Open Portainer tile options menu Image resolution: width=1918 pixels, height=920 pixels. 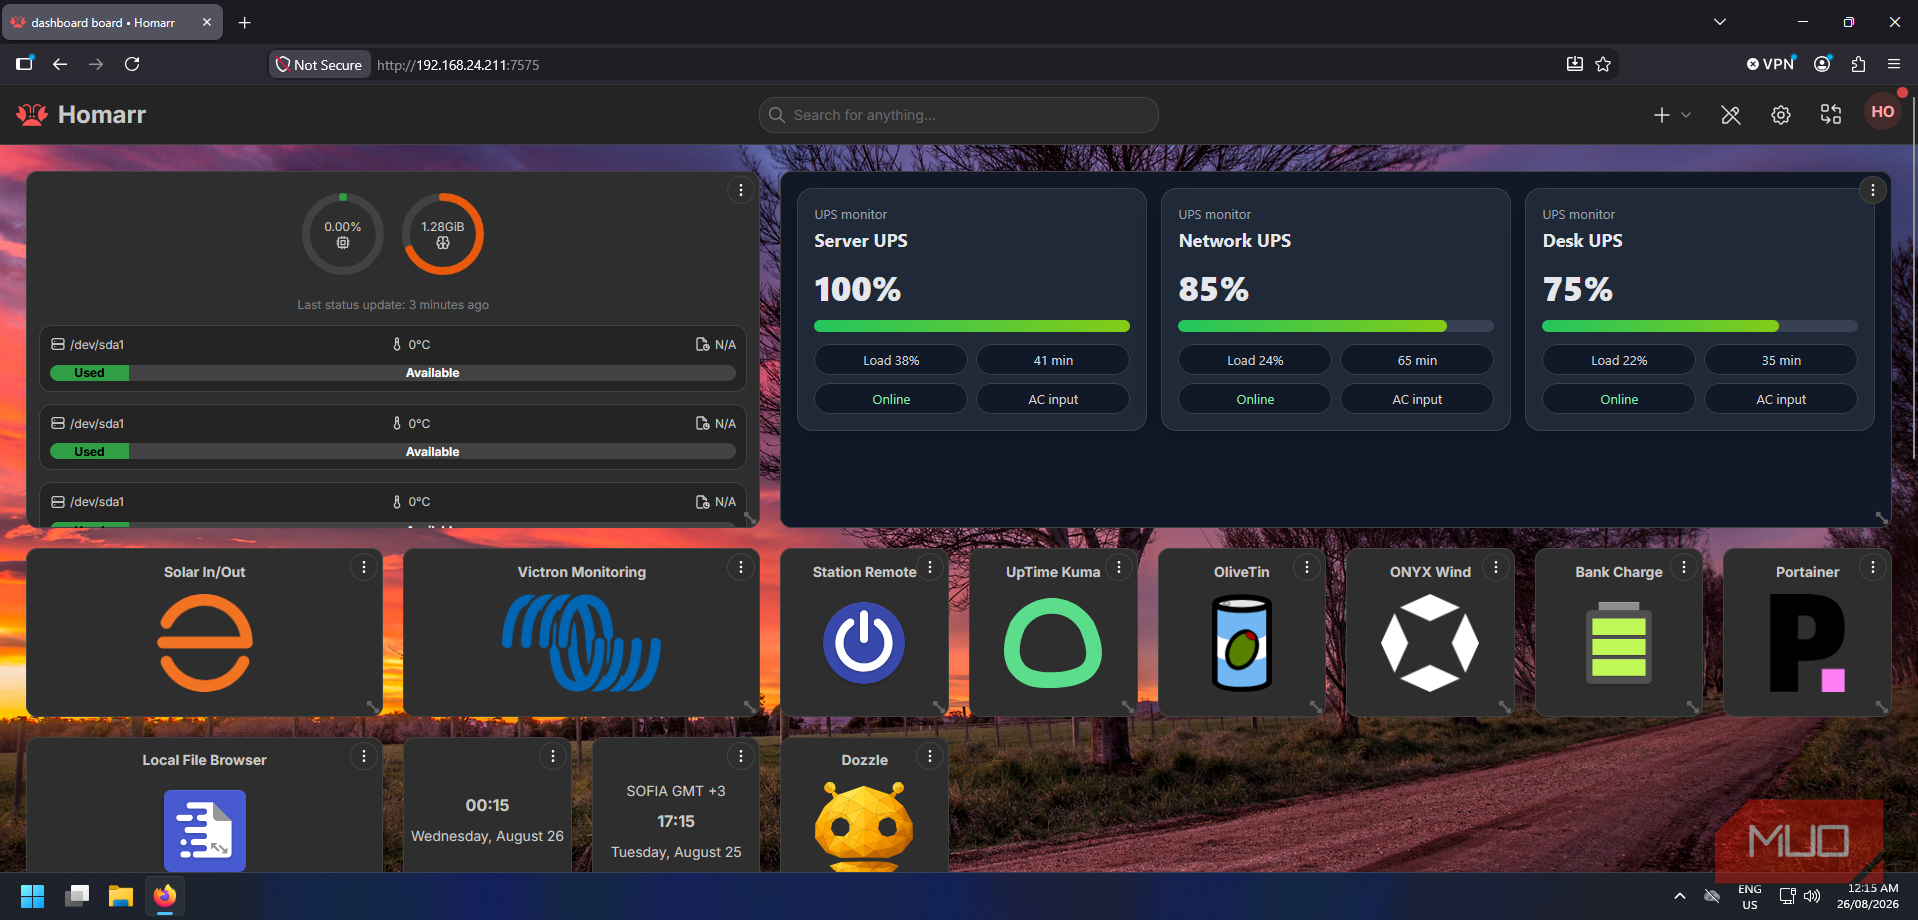click(x=1872, y=567)
